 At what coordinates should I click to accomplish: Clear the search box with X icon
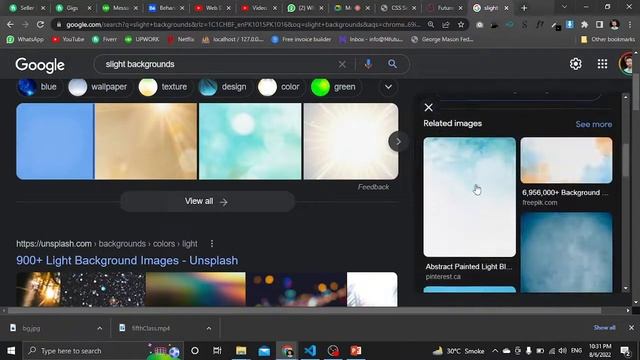coord(342,64)
